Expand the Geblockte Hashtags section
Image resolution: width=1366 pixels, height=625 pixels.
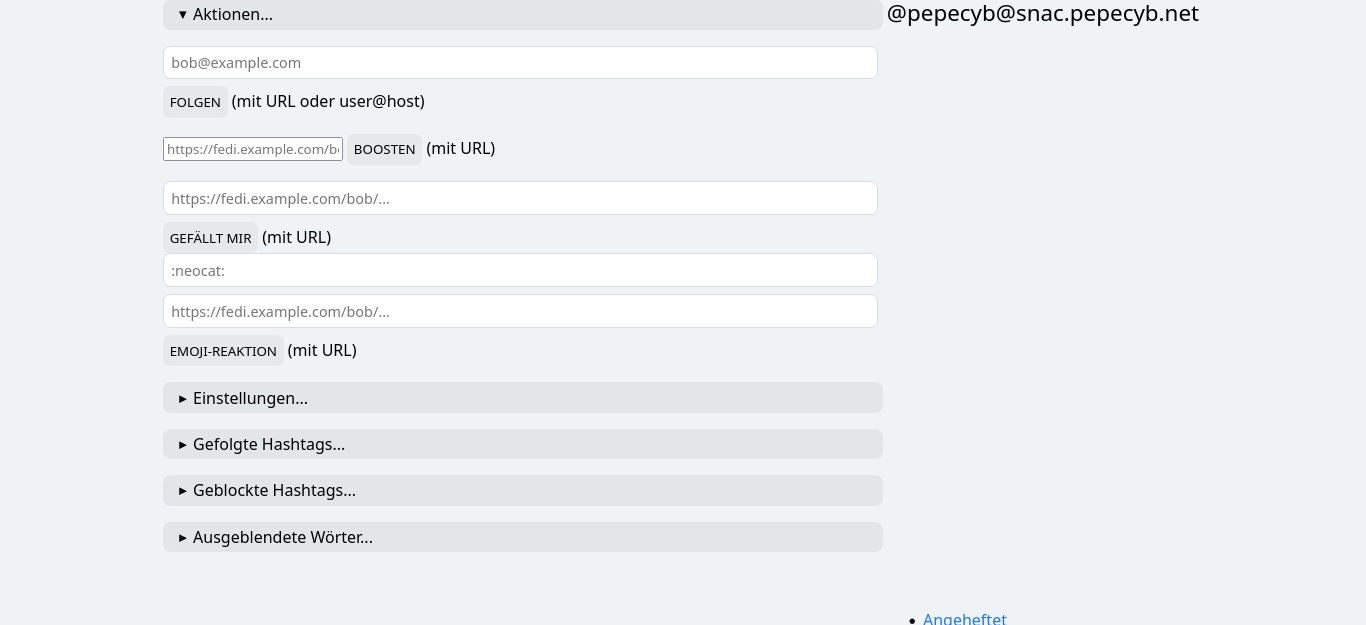[x=274, y=491]
